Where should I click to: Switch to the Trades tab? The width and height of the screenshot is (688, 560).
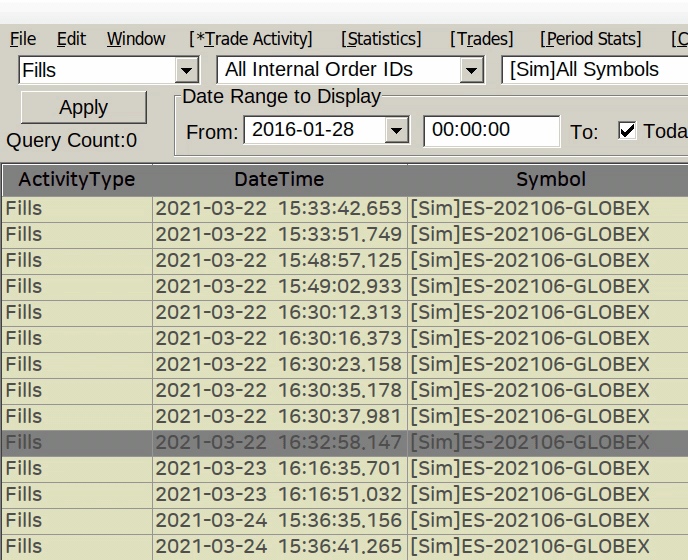click(x=481, y=39)
